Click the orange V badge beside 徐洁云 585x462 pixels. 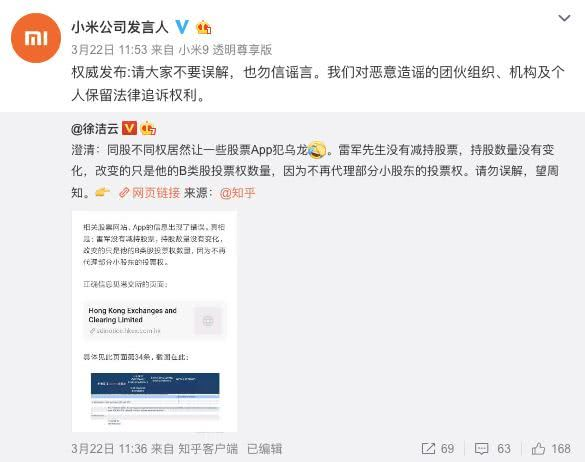[130, 128]
